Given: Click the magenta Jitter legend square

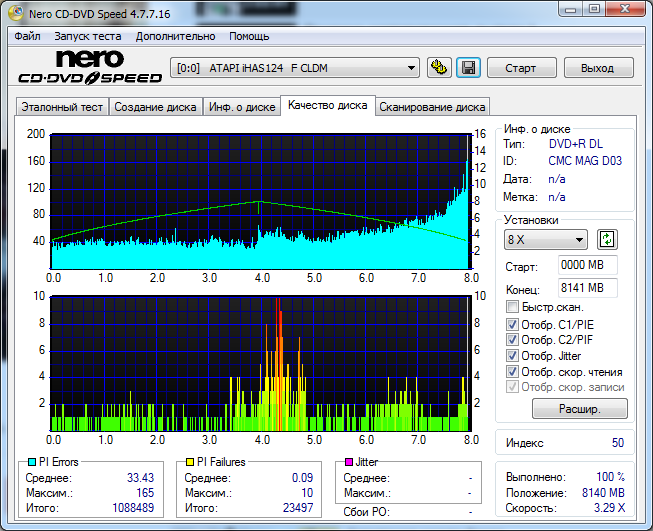Looking at the screenshot, I should pos(348,462).
